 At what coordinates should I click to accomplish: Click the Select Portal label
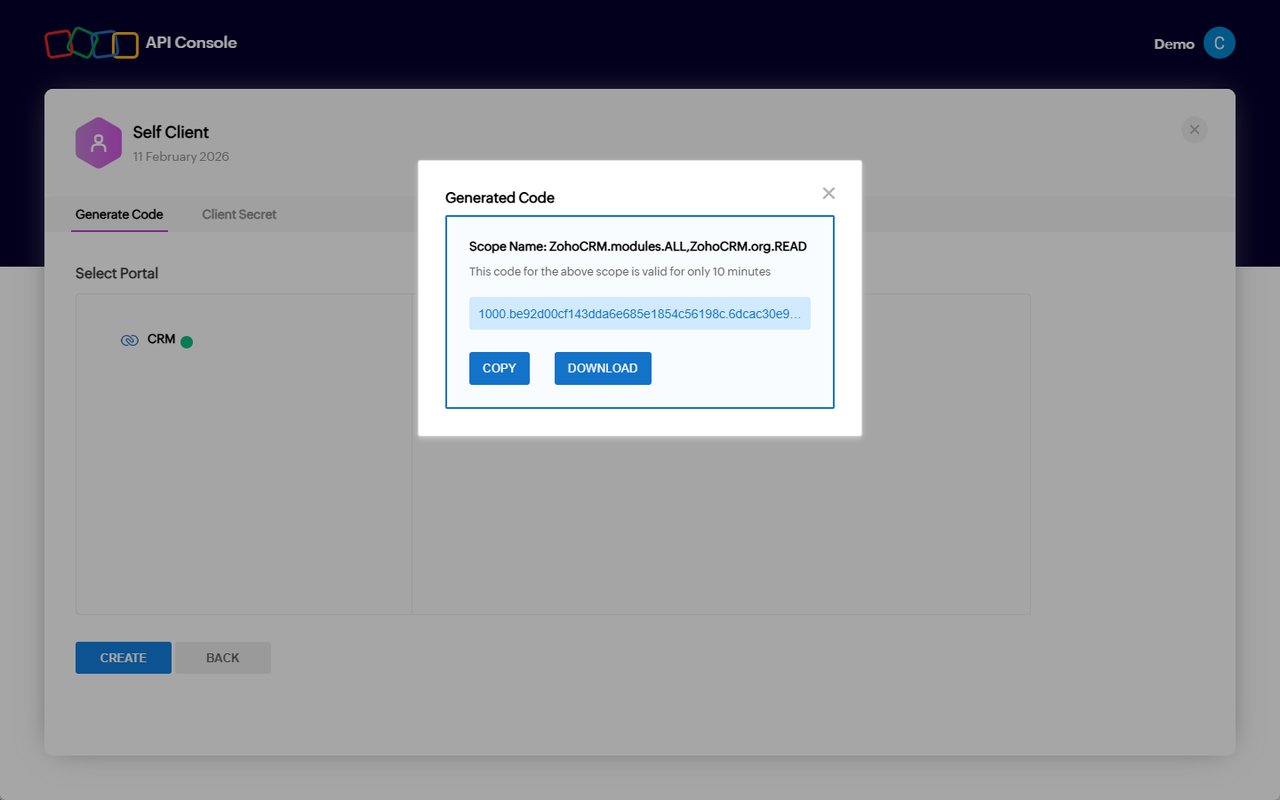click(x=117, y=273)
